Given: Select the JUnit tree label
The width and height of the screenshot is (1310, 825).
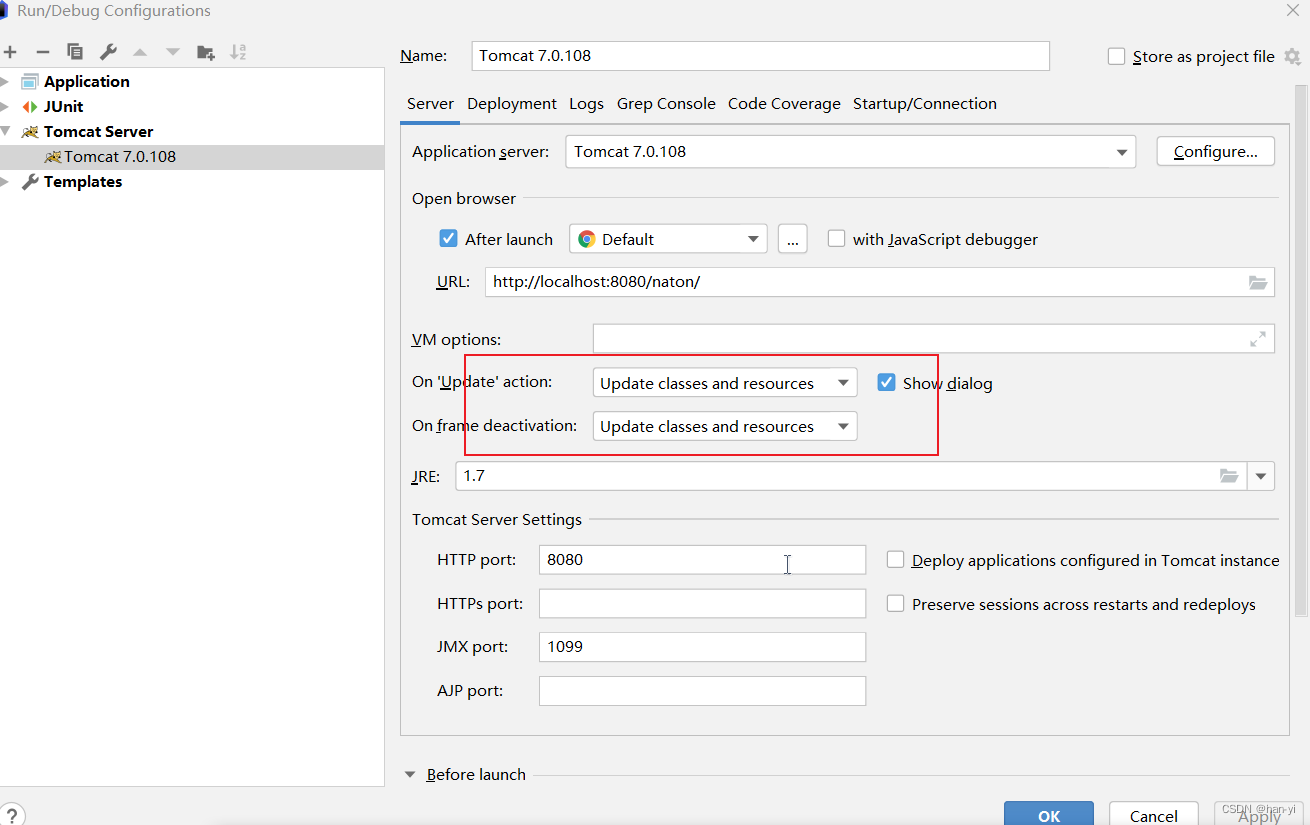Looking at the screenshot, I should (x=64, y=107).
